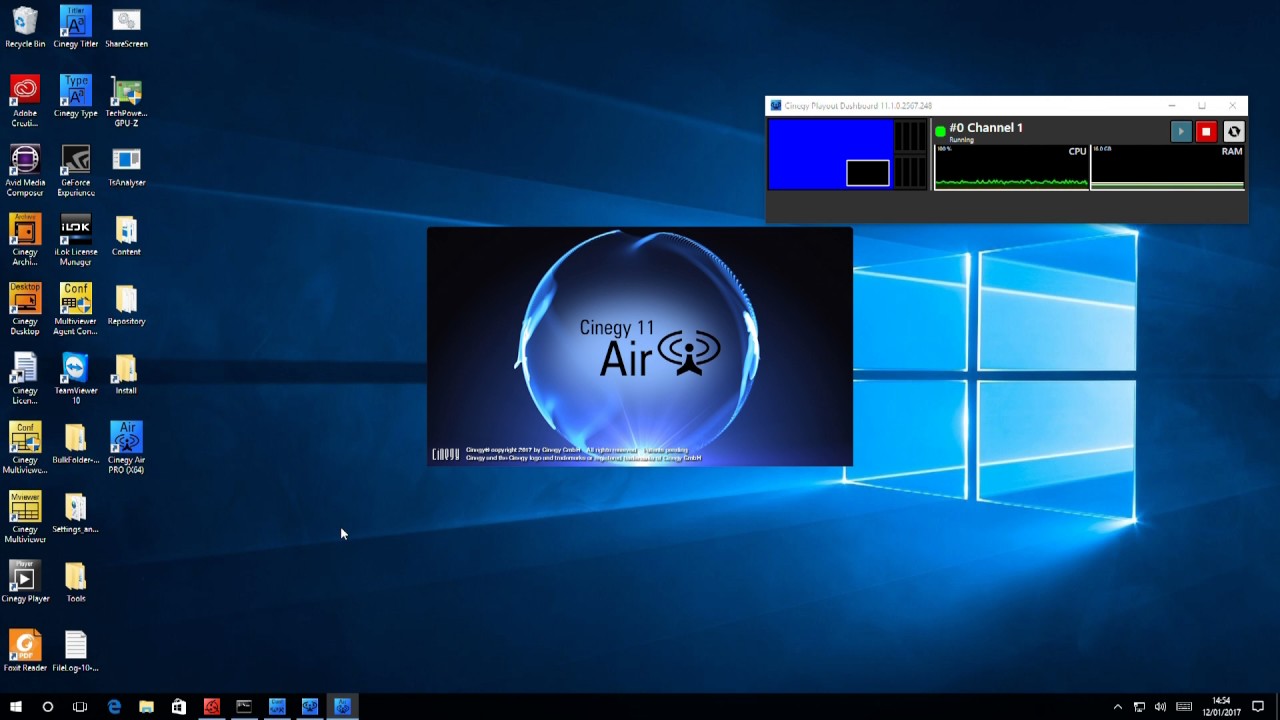Image resolution: width=1280 pixels, height=720 pixels.
Task: Close the Cinegy Playout Dashboard window
Action: 1232,106
